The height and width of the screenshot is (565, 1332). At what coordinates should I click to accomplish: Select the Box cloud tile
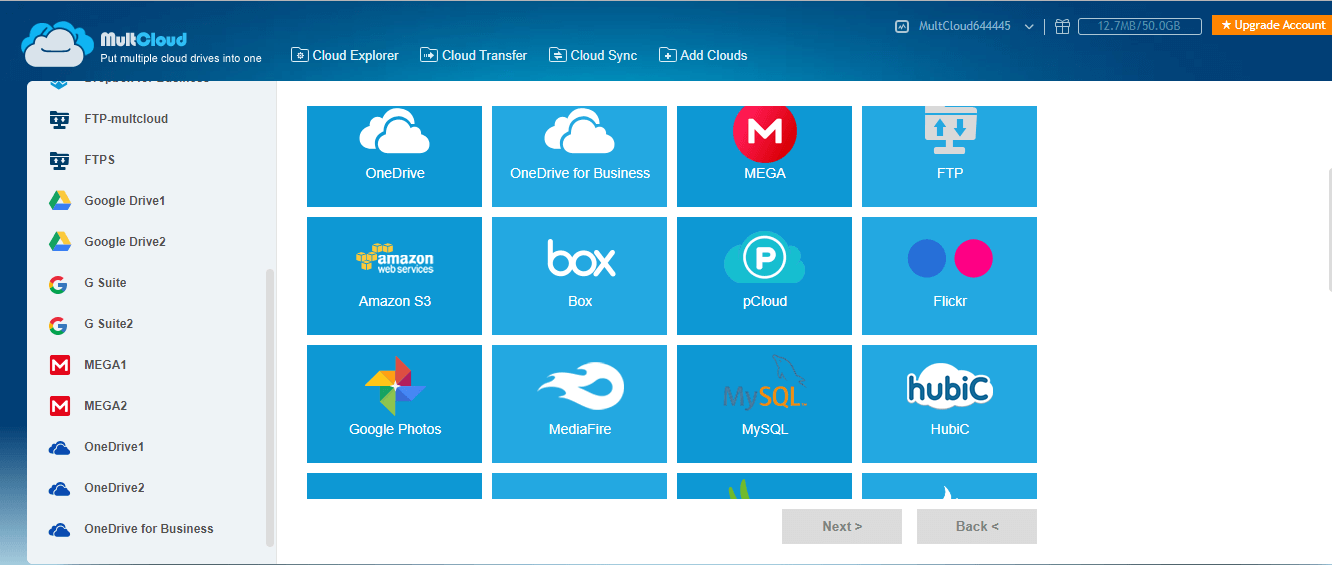click(x=579, y=275)
